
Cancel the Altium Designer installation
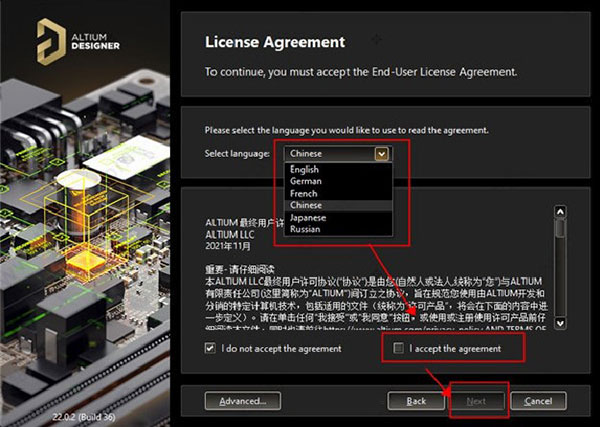point(538,401)
